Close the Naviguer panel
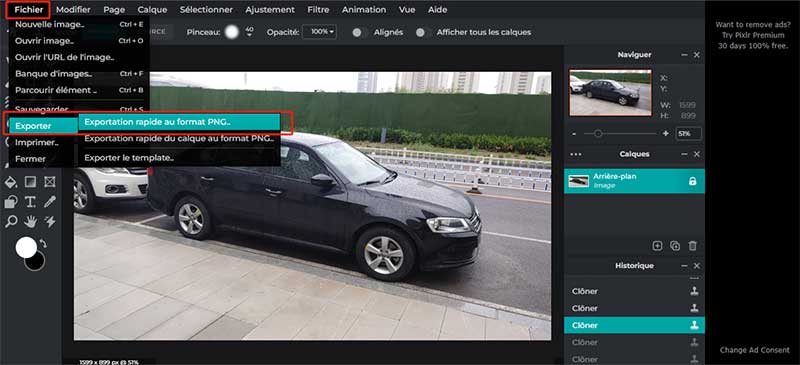The image size is (800, 365). point(696,55)
